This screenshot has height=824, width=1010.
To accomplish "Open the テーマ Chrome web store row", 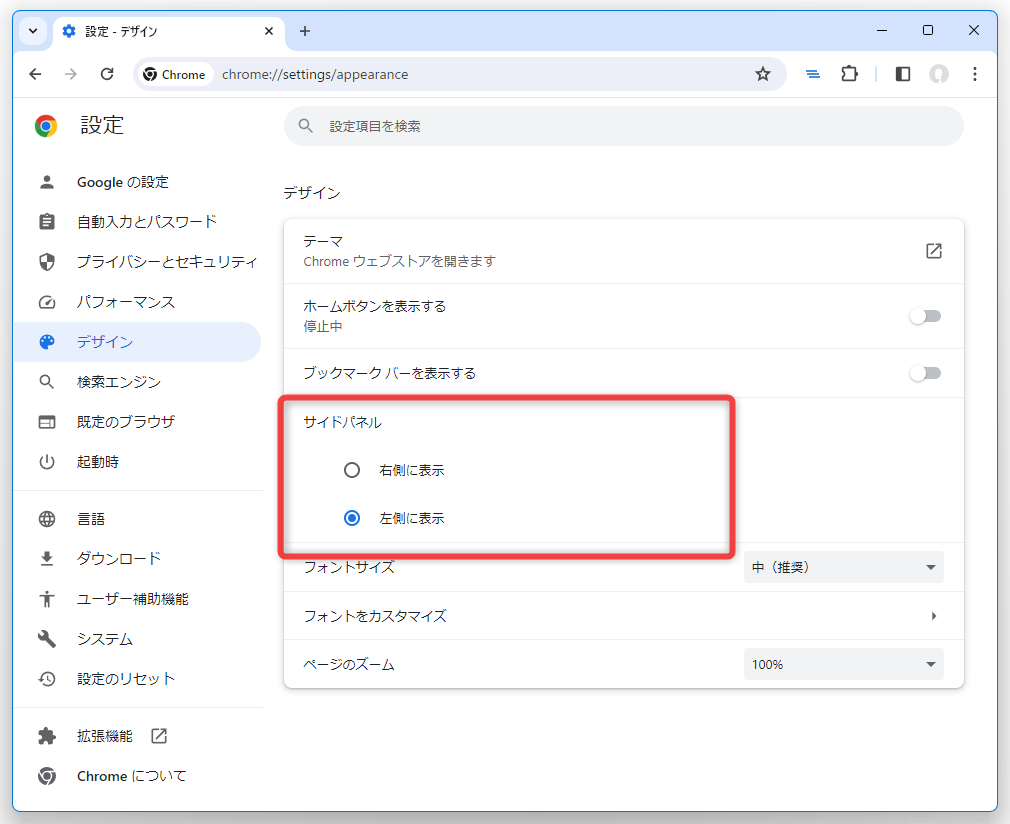I will (x=624, y=251).
